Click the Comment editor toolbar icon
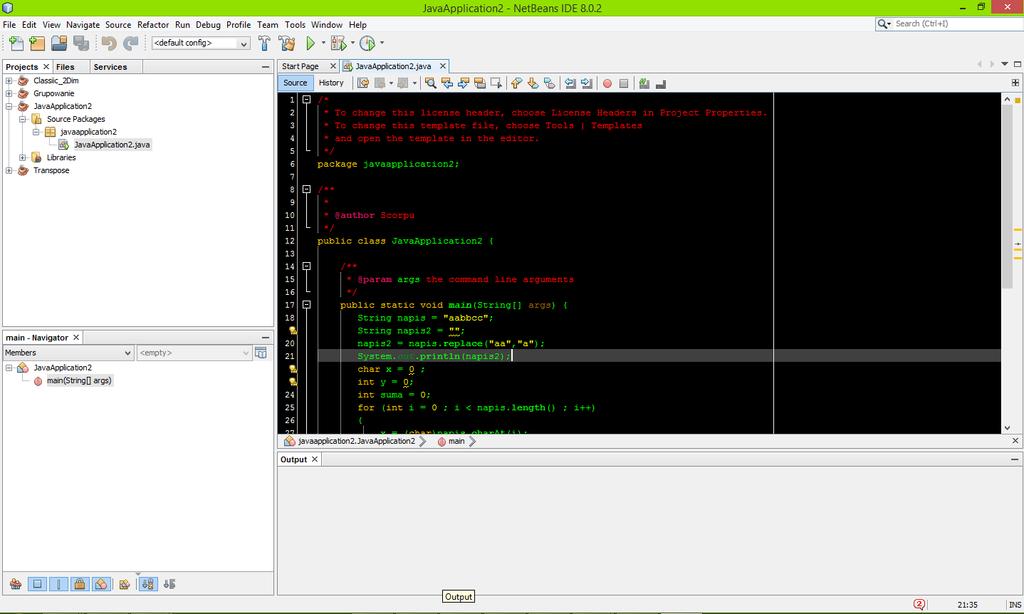1024x614 pixels. coord(645,83)
